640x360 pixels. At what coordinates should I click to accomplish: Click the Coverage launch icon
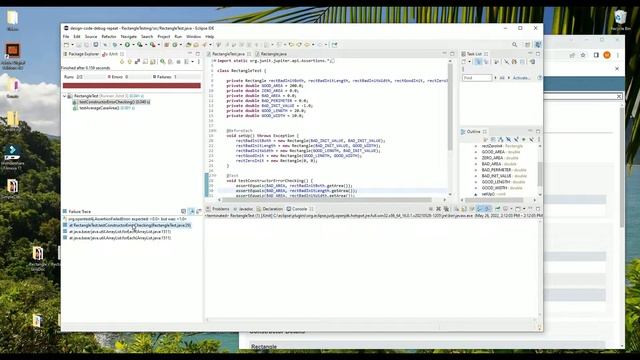pos(140,44)
